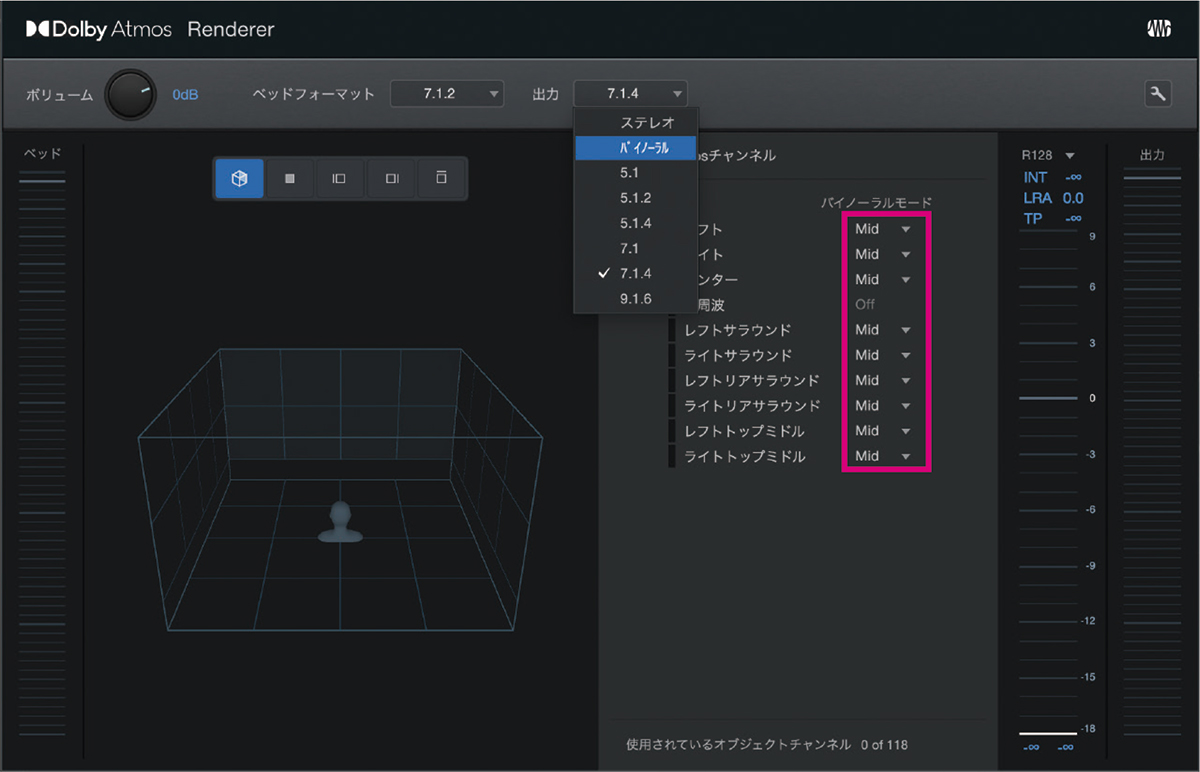Select the 3D perspective view icon
This screenshot has width=1200, height=772.
tap(239, 179)
